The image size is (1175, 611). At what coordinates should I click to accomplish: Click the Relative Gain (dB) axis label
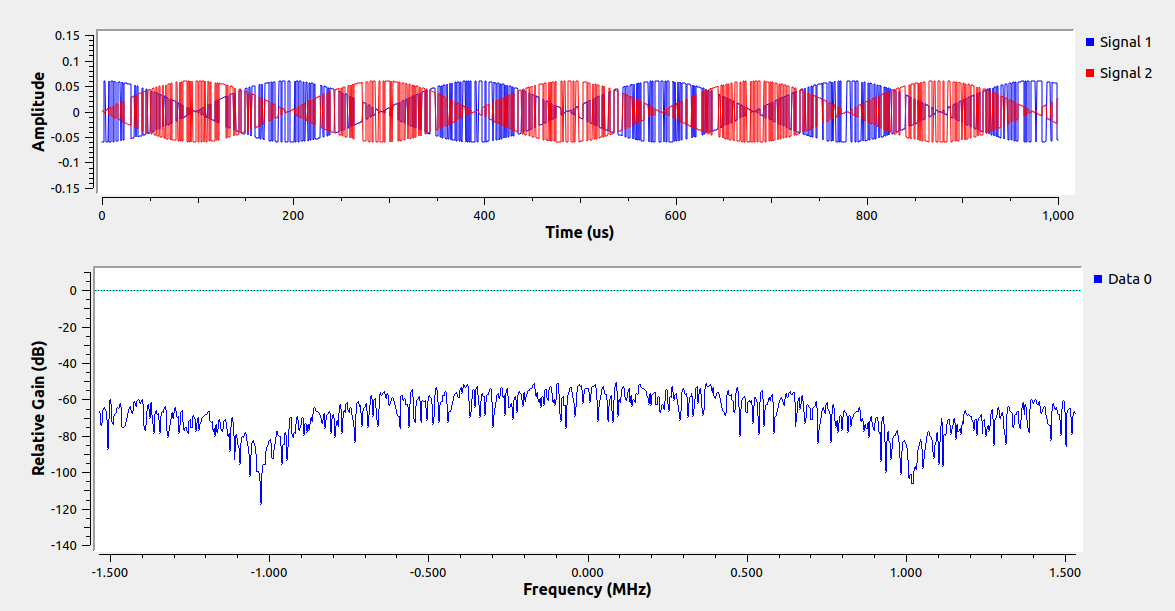click(x=38, y=408)
